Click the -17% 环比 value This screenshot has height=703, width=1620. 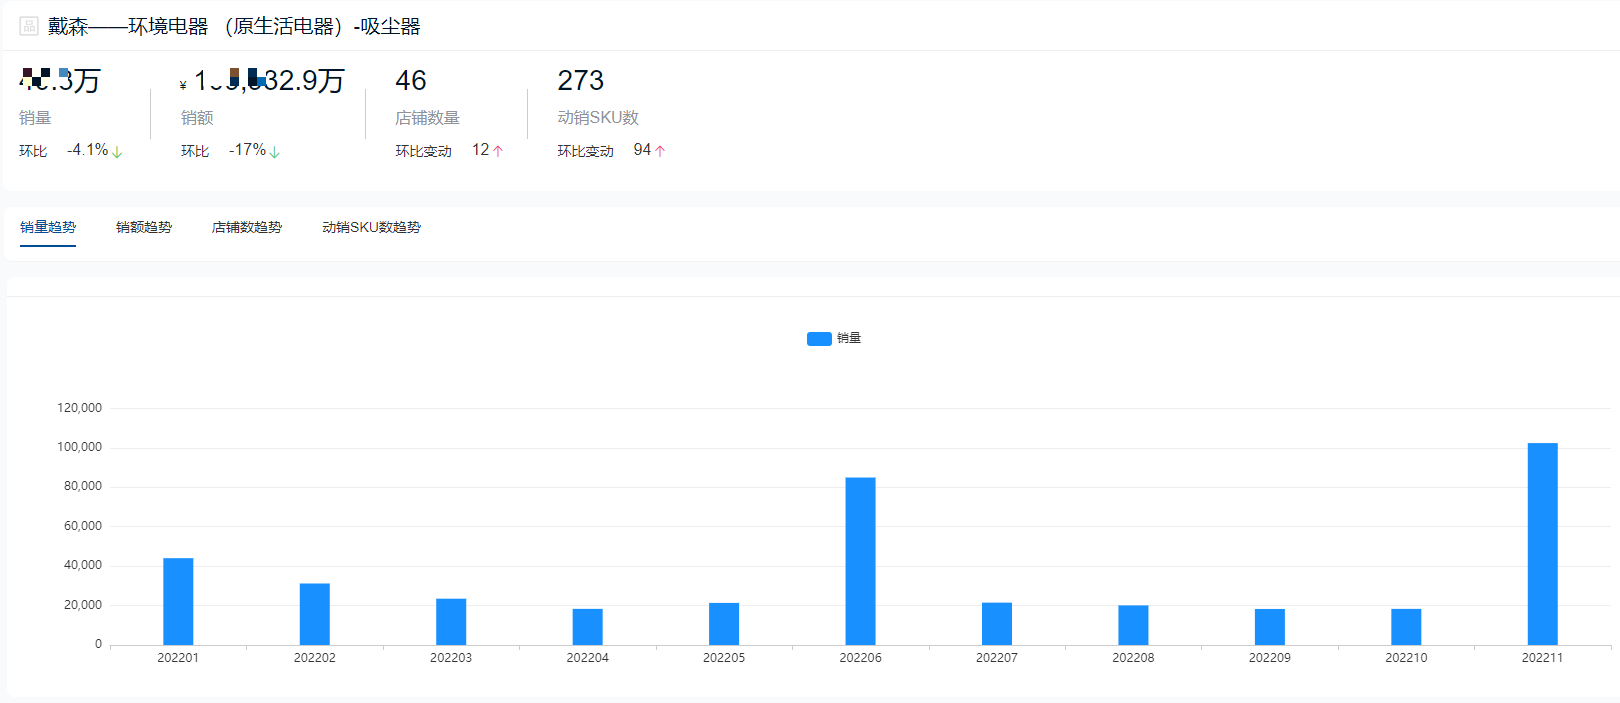point(248,150)
